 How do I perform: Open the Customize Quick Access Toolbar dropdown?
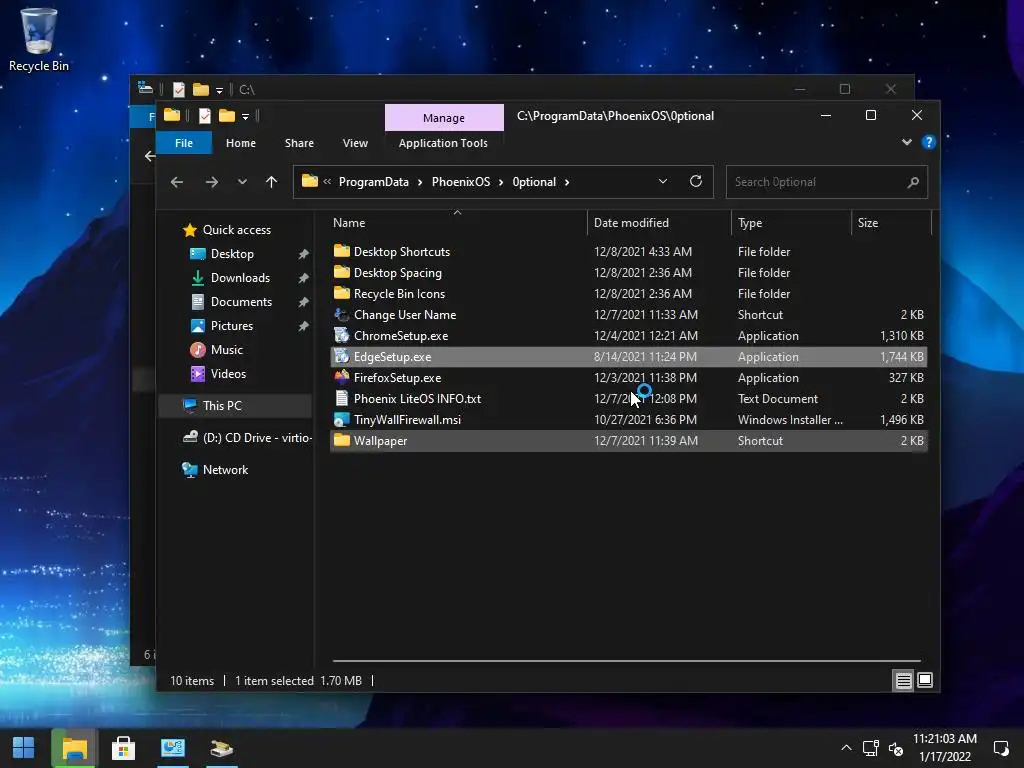pyautogui.click(x=246, y=116)
